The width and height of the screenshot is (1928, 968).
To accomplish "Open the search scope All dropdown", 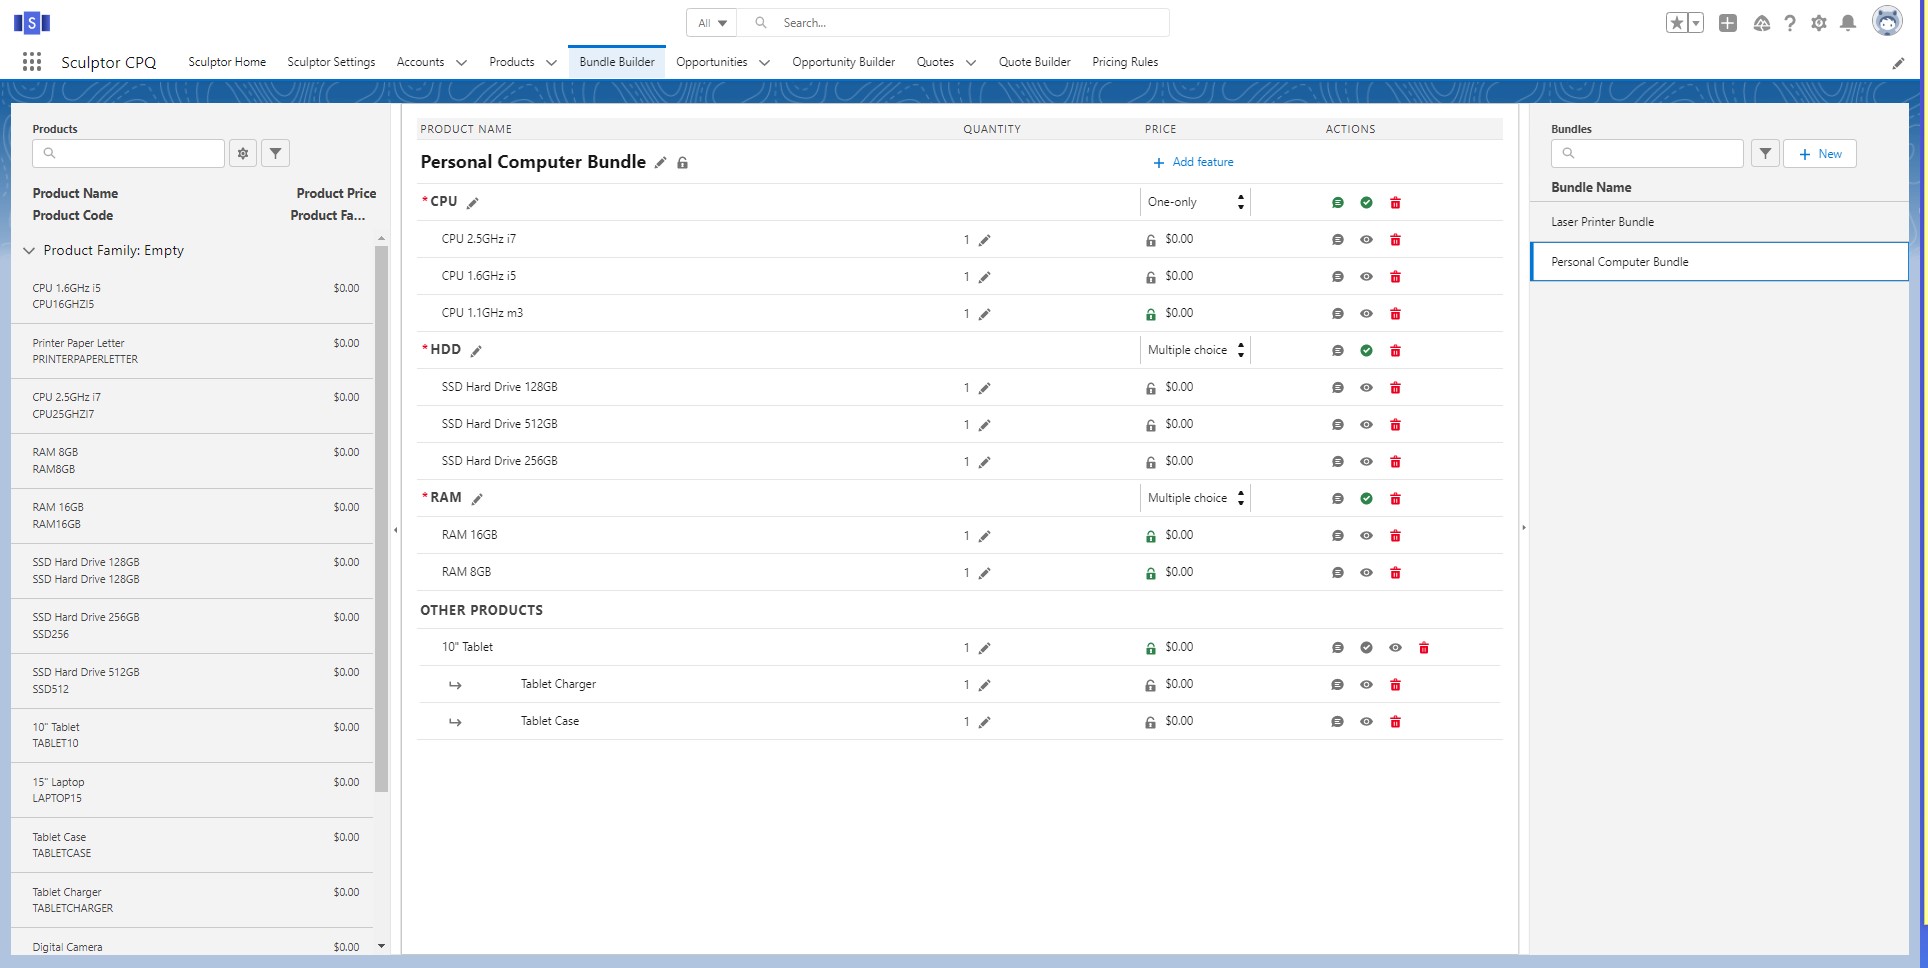I will click(x=712, y=23).
